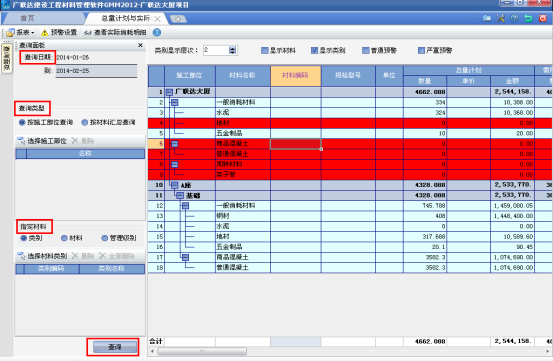
Task: Select 按材料汇总查询 radio option
Action: point(85,122)
